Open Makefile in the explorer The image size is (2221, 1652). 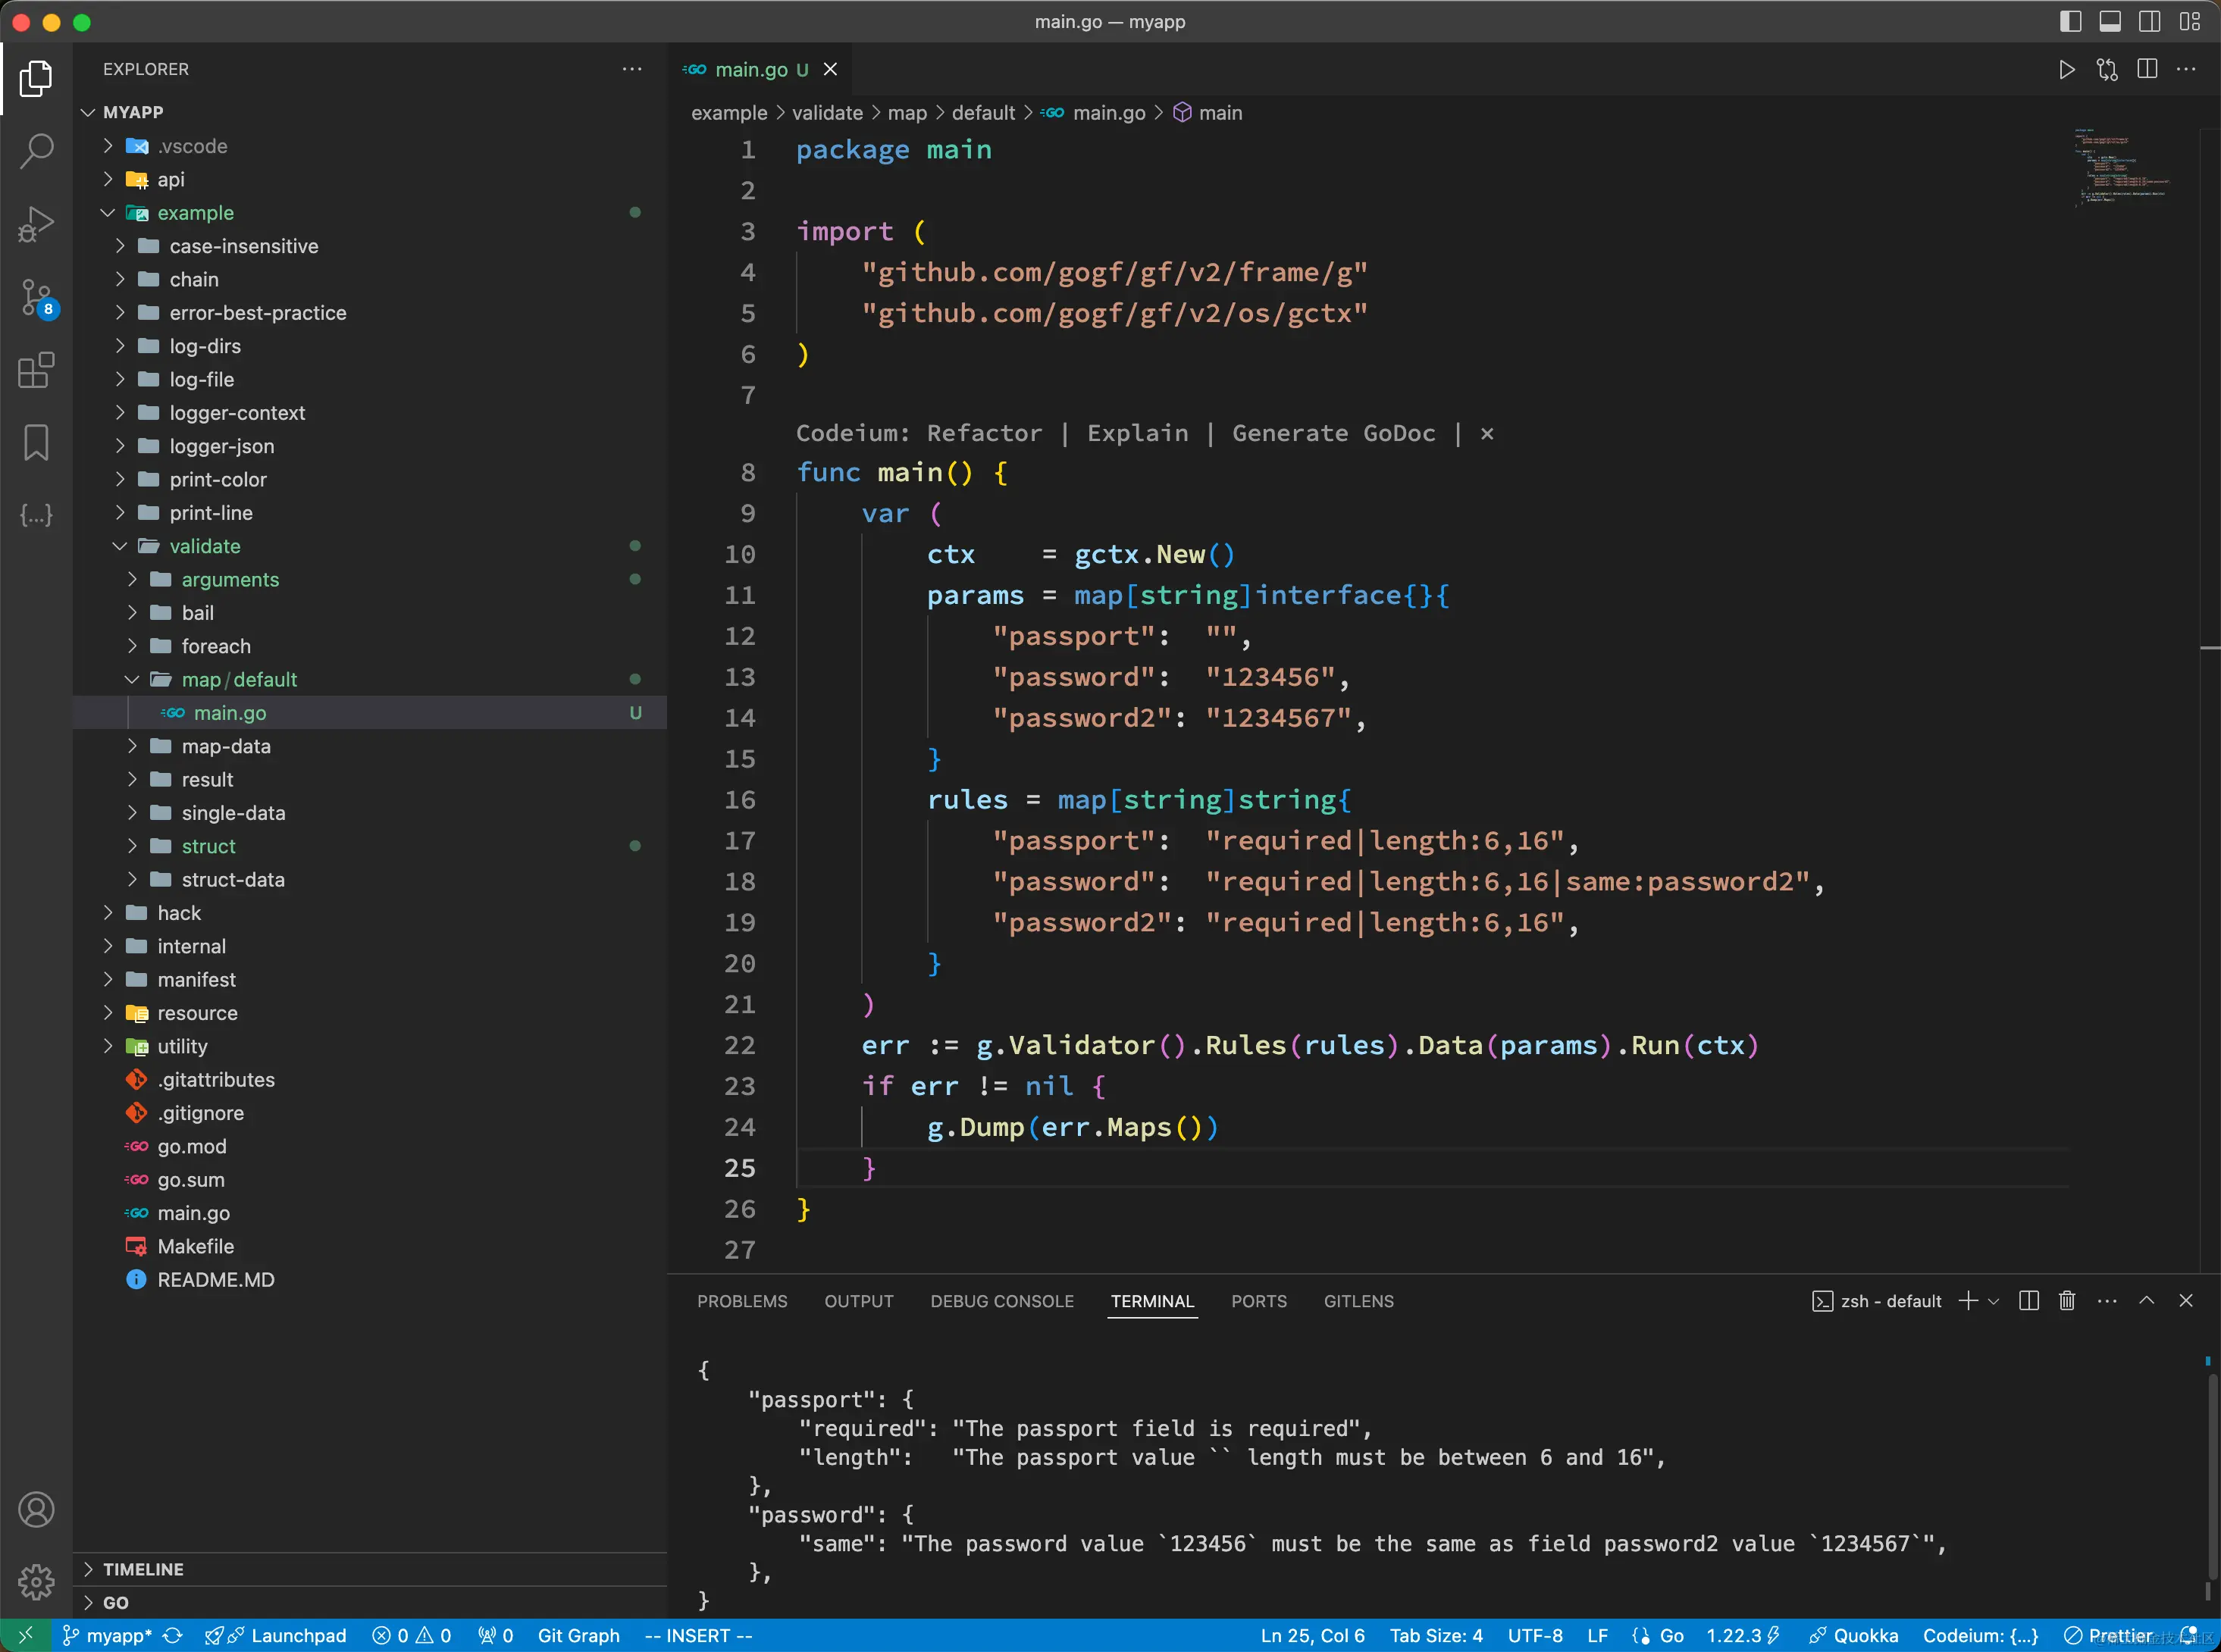tap(370, 1246)
